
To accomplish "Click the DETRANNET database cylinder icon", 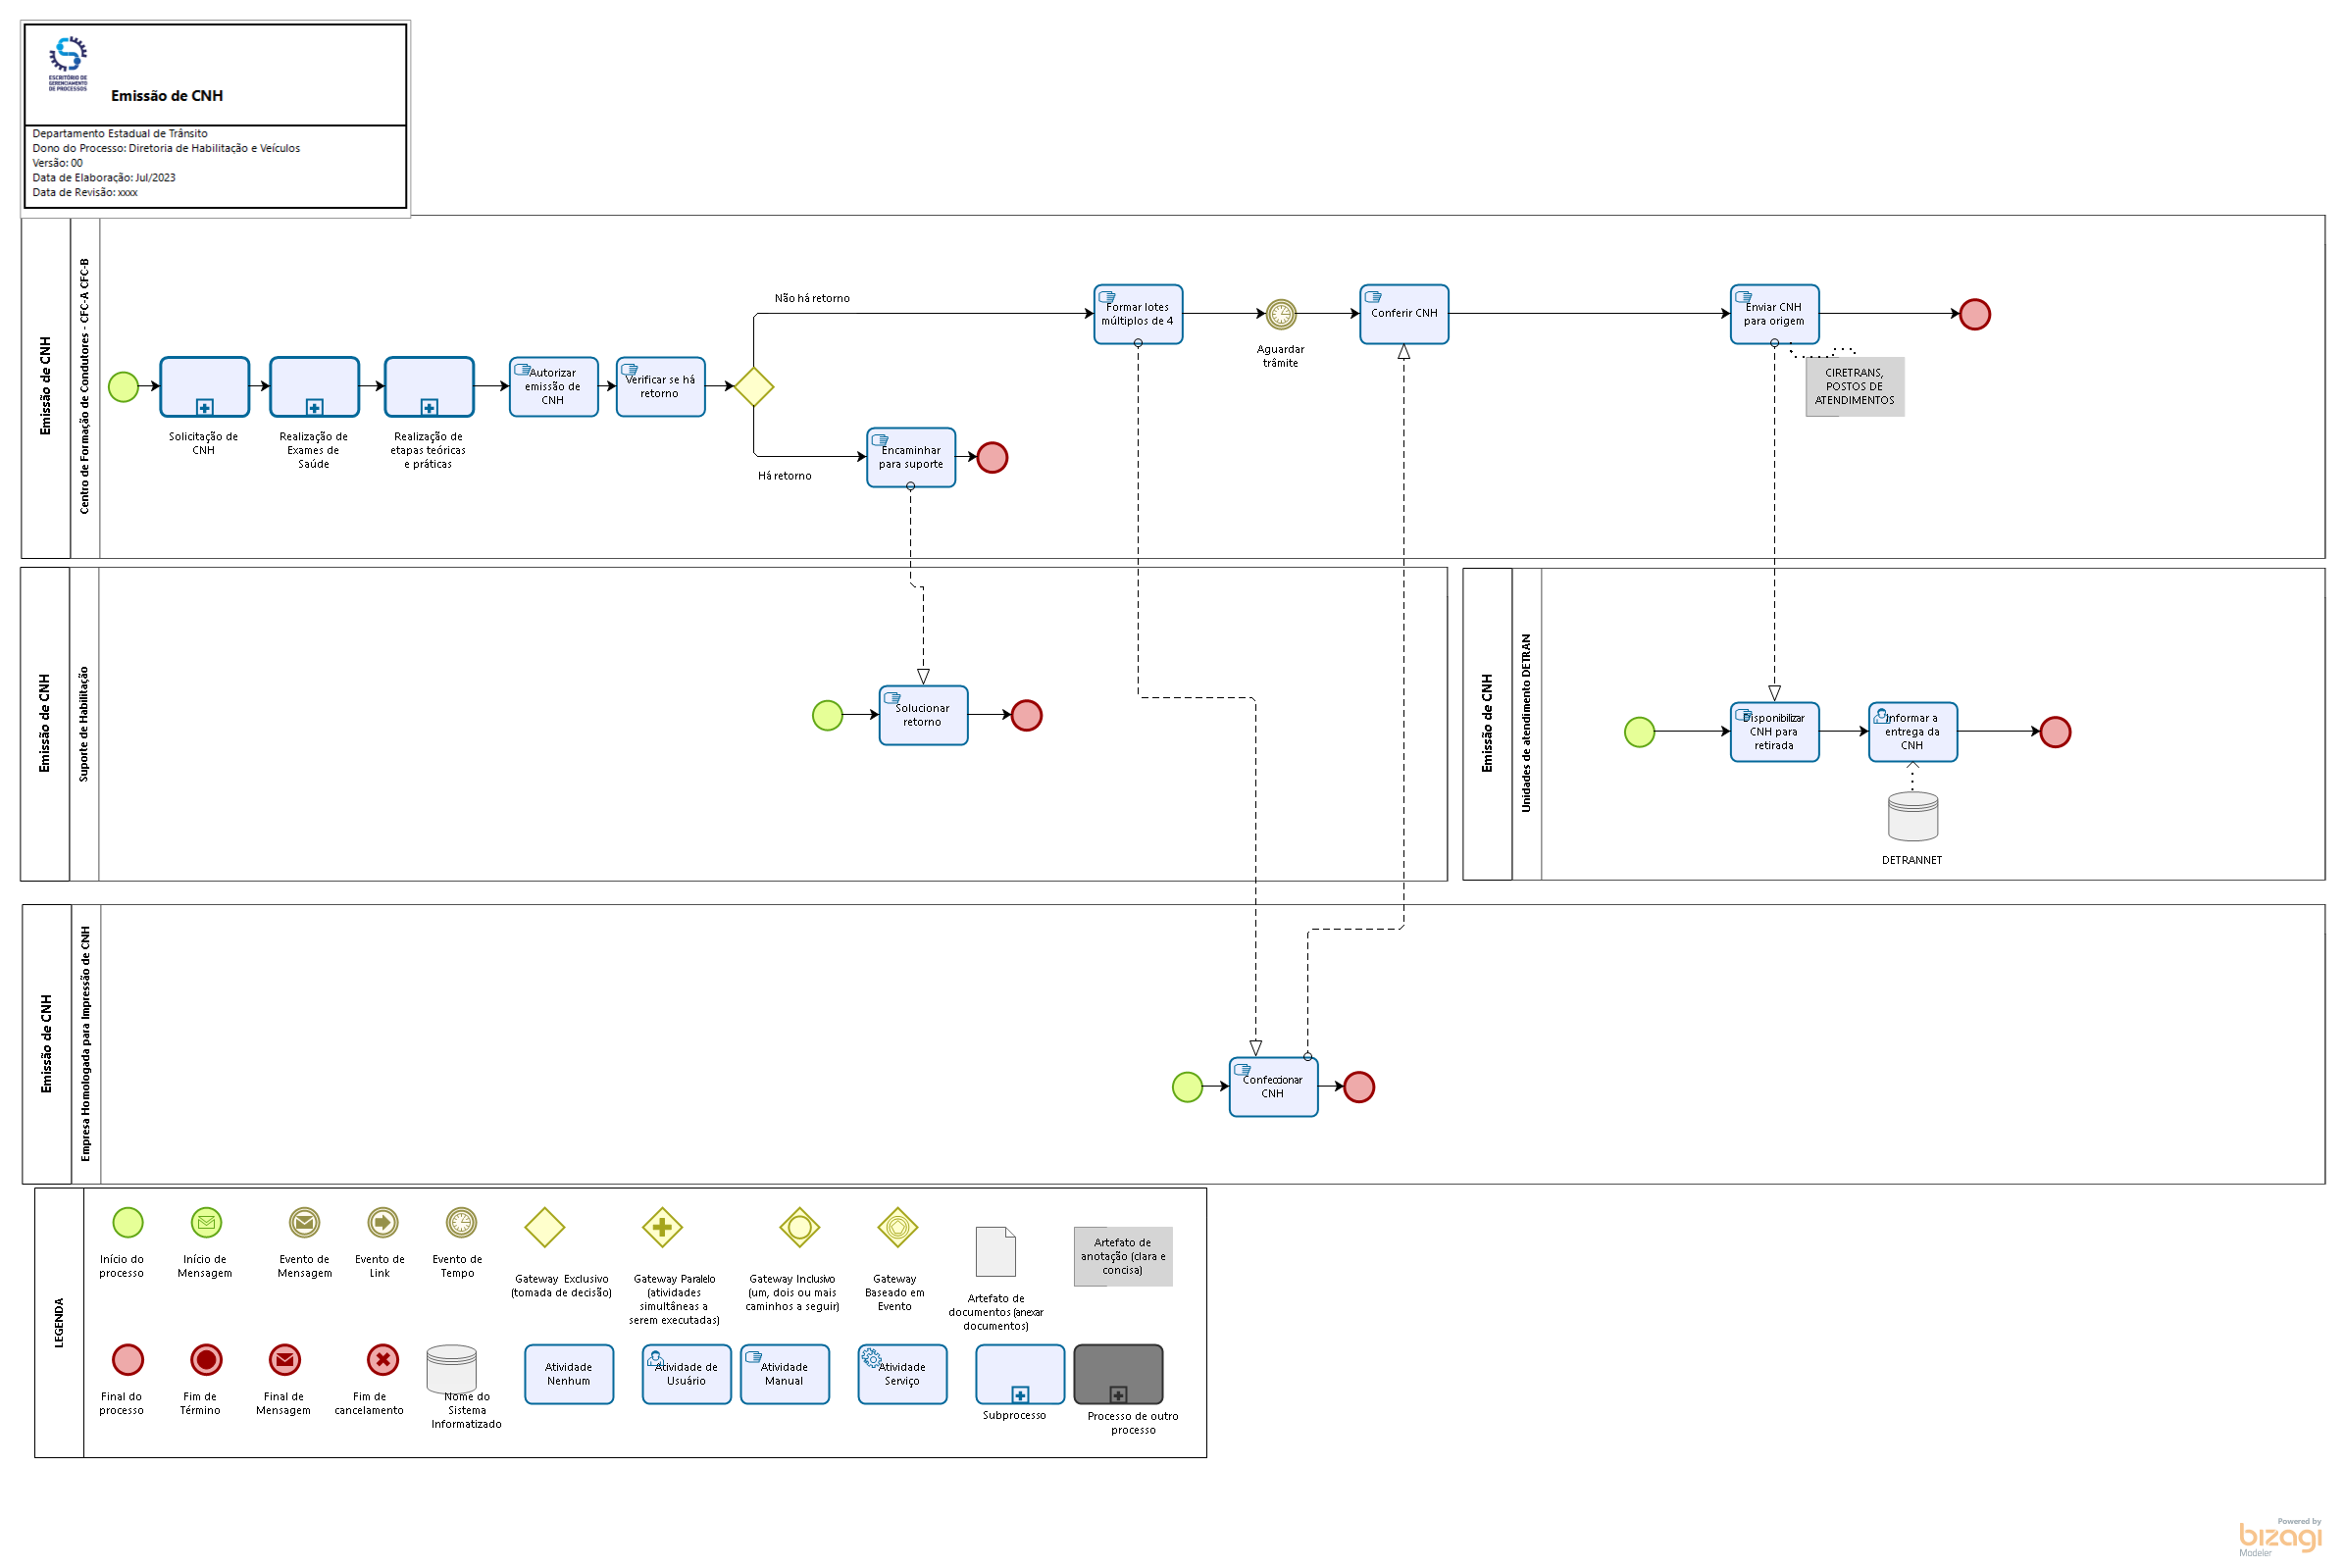I will tap(1912, 816).
